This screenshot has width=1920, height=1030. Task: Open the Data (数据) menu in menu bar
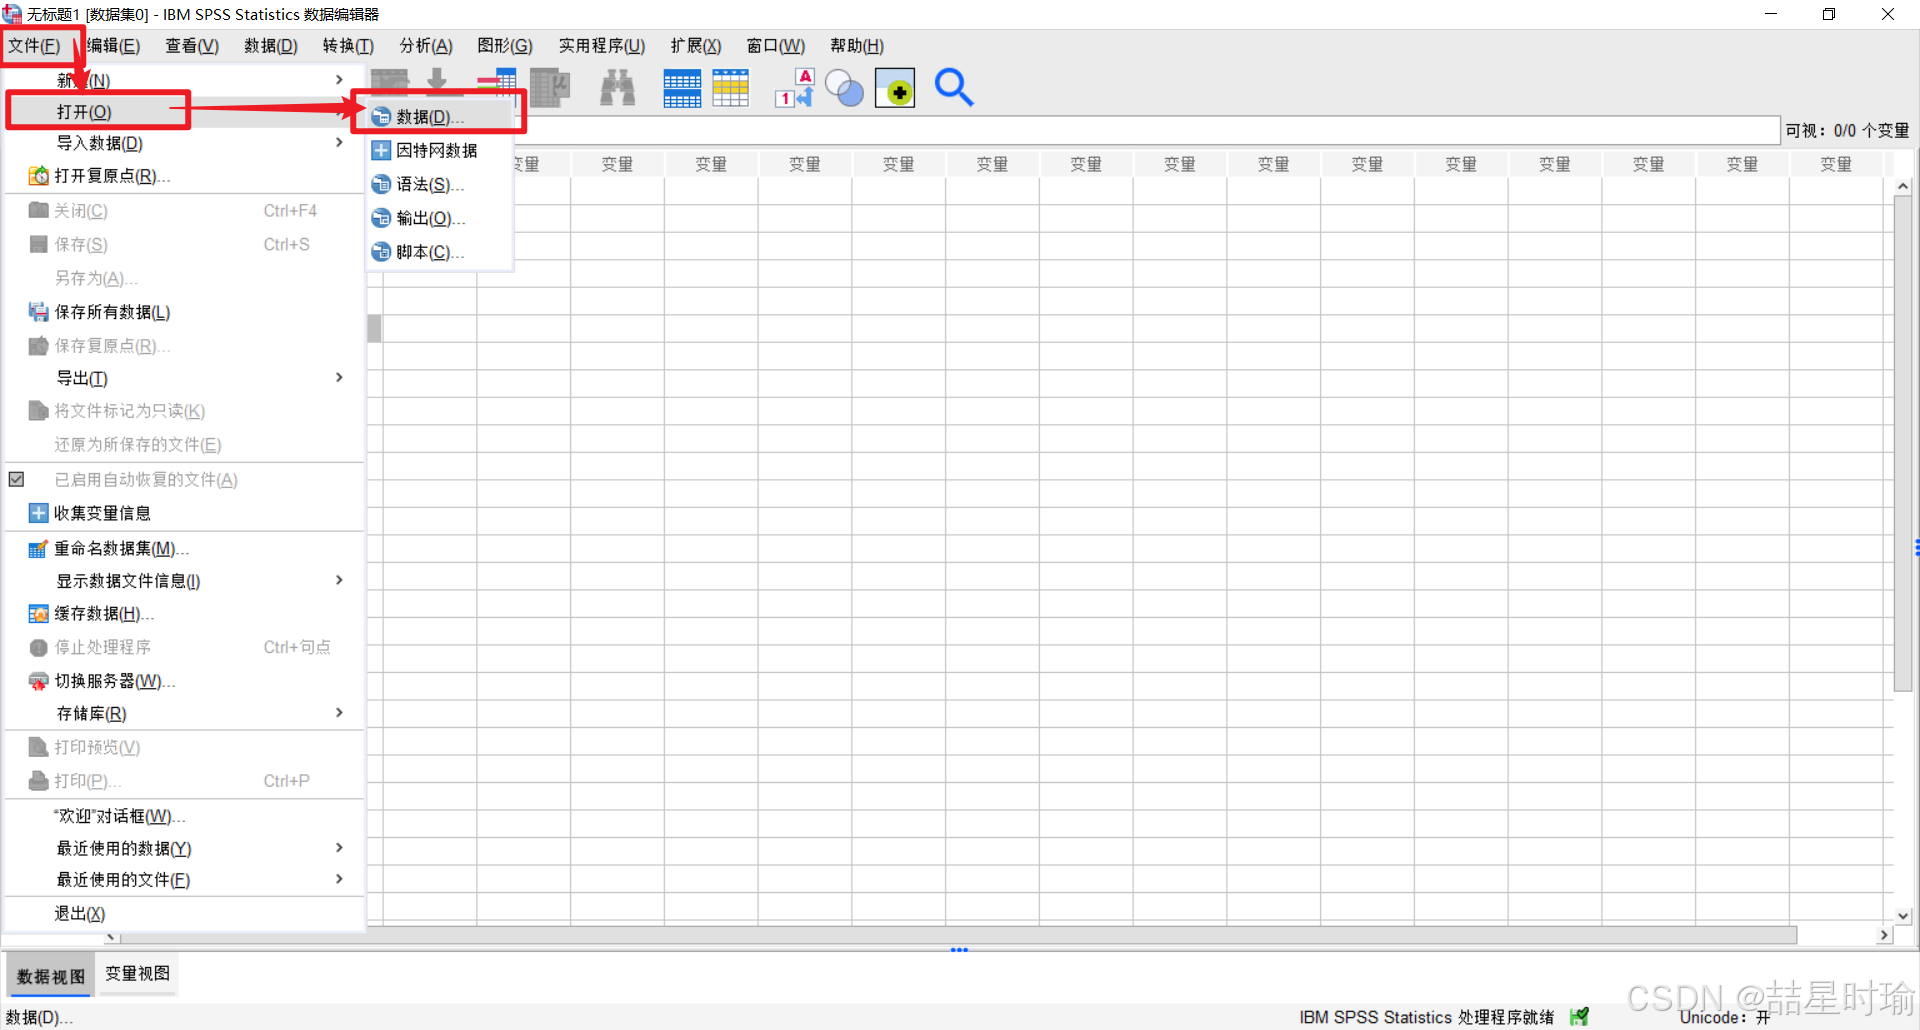(x=271, y=46)
